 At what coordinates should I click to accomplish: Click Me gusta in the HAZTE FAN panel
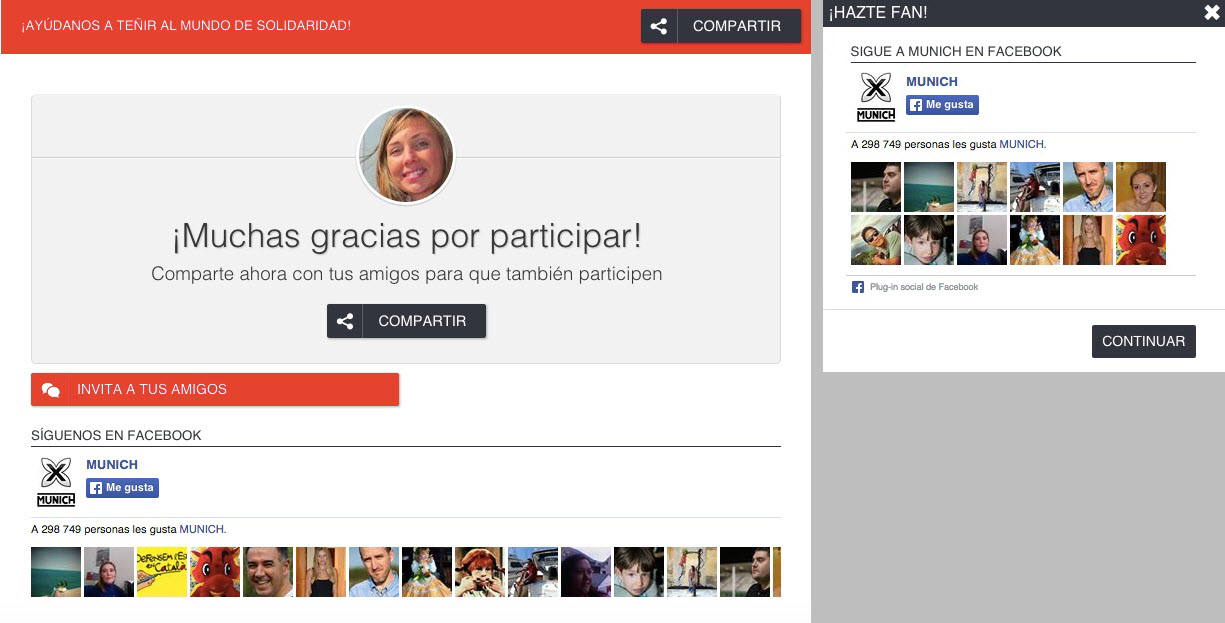(x=943, y=105)
